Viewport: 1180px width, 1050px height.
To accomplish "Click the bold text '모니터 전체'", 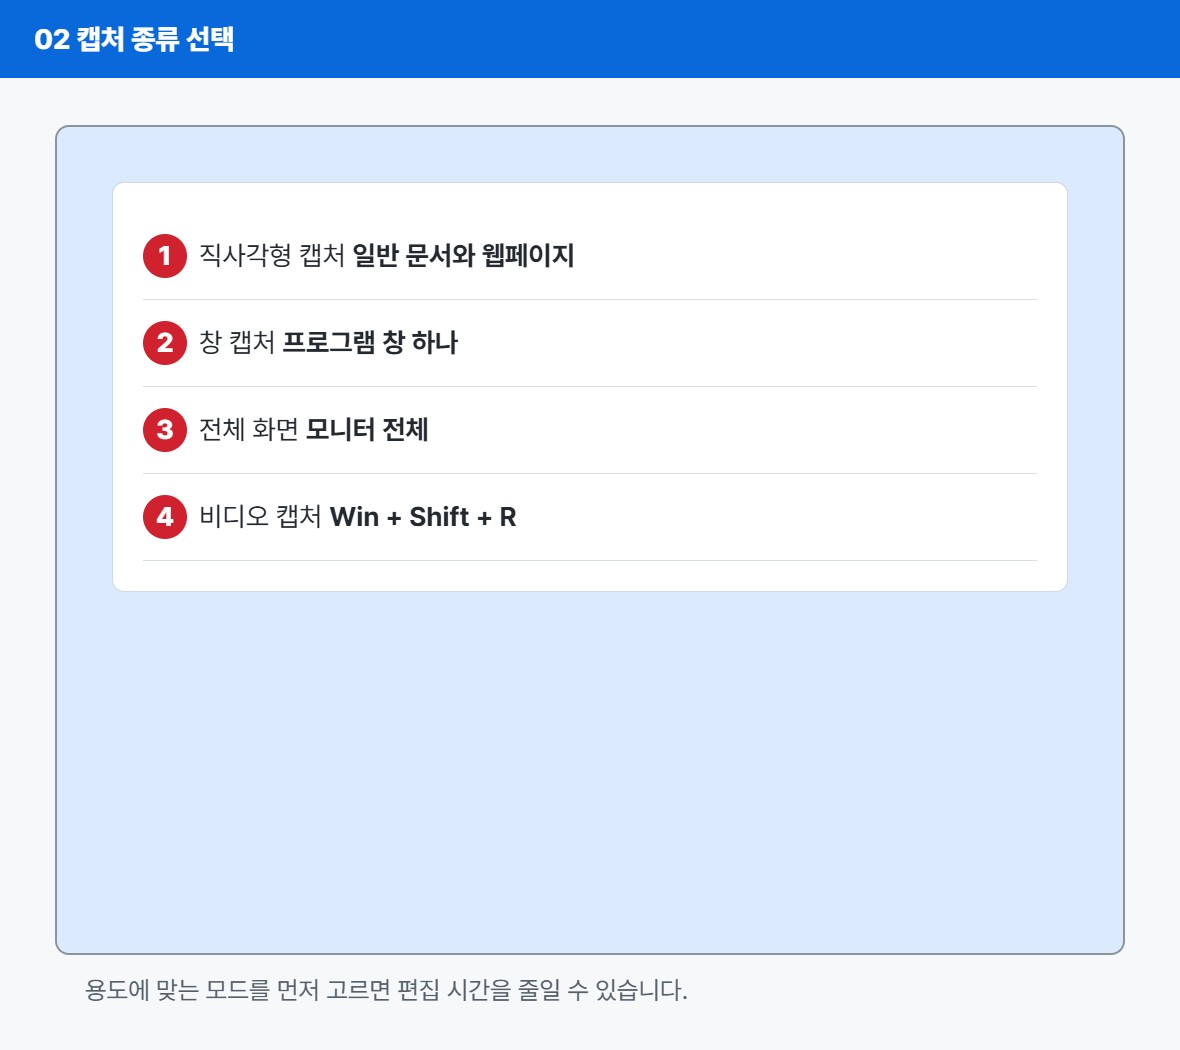I will point(367,430).
